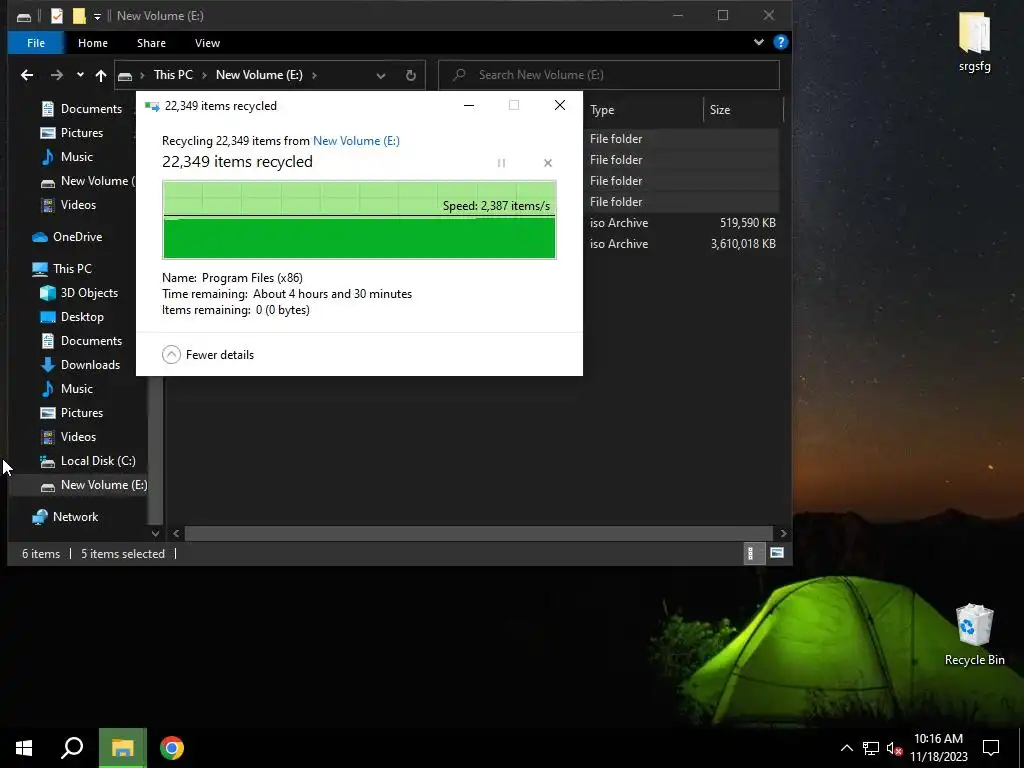
Task: Go forward with the right arrow
Action: 57,75
